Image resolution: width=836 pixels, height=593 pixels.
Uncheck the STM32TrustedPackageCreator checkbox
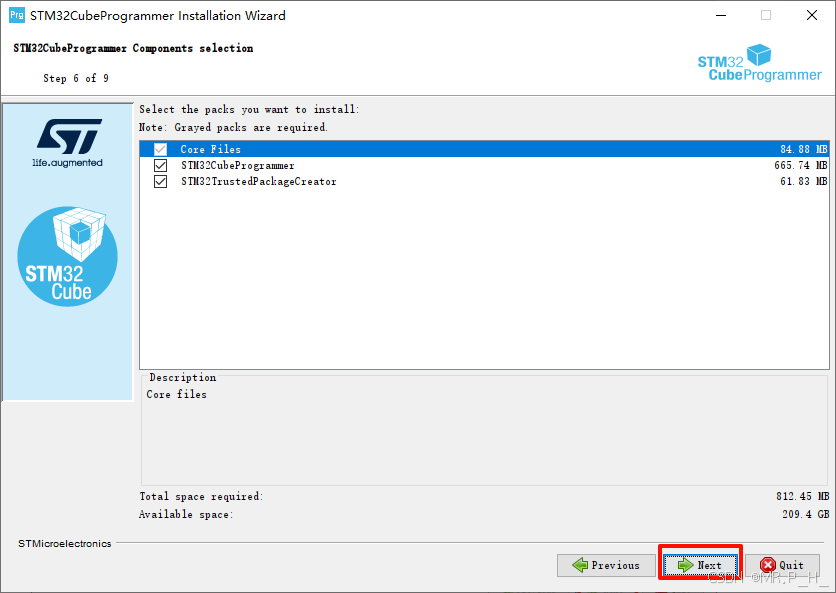tap(160, 181)
